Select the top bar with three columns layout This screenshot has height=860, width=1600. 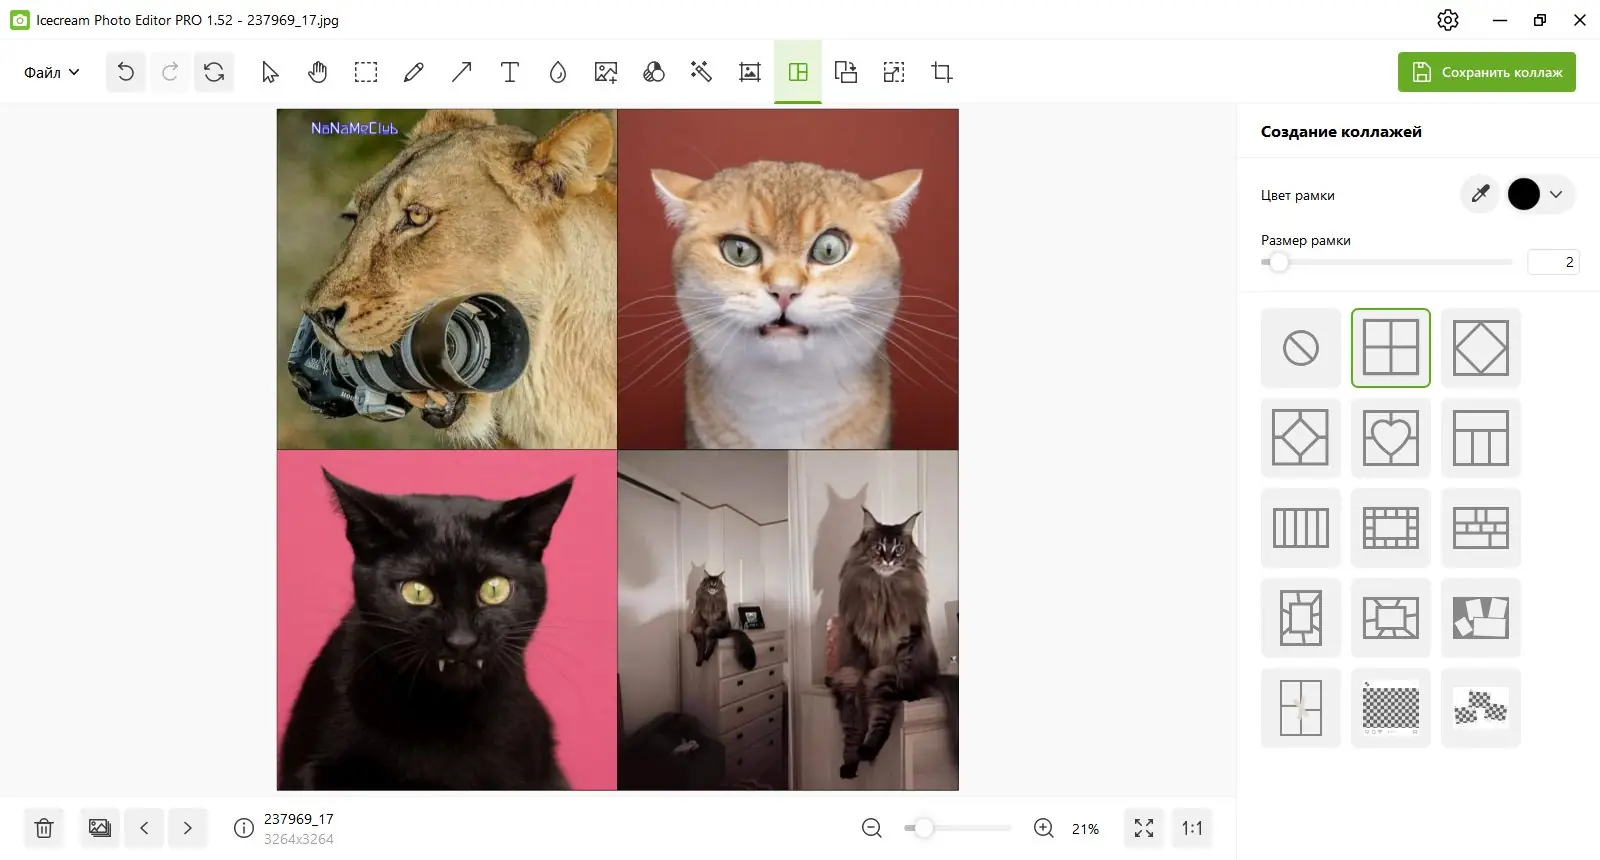tap(1481, 438)
